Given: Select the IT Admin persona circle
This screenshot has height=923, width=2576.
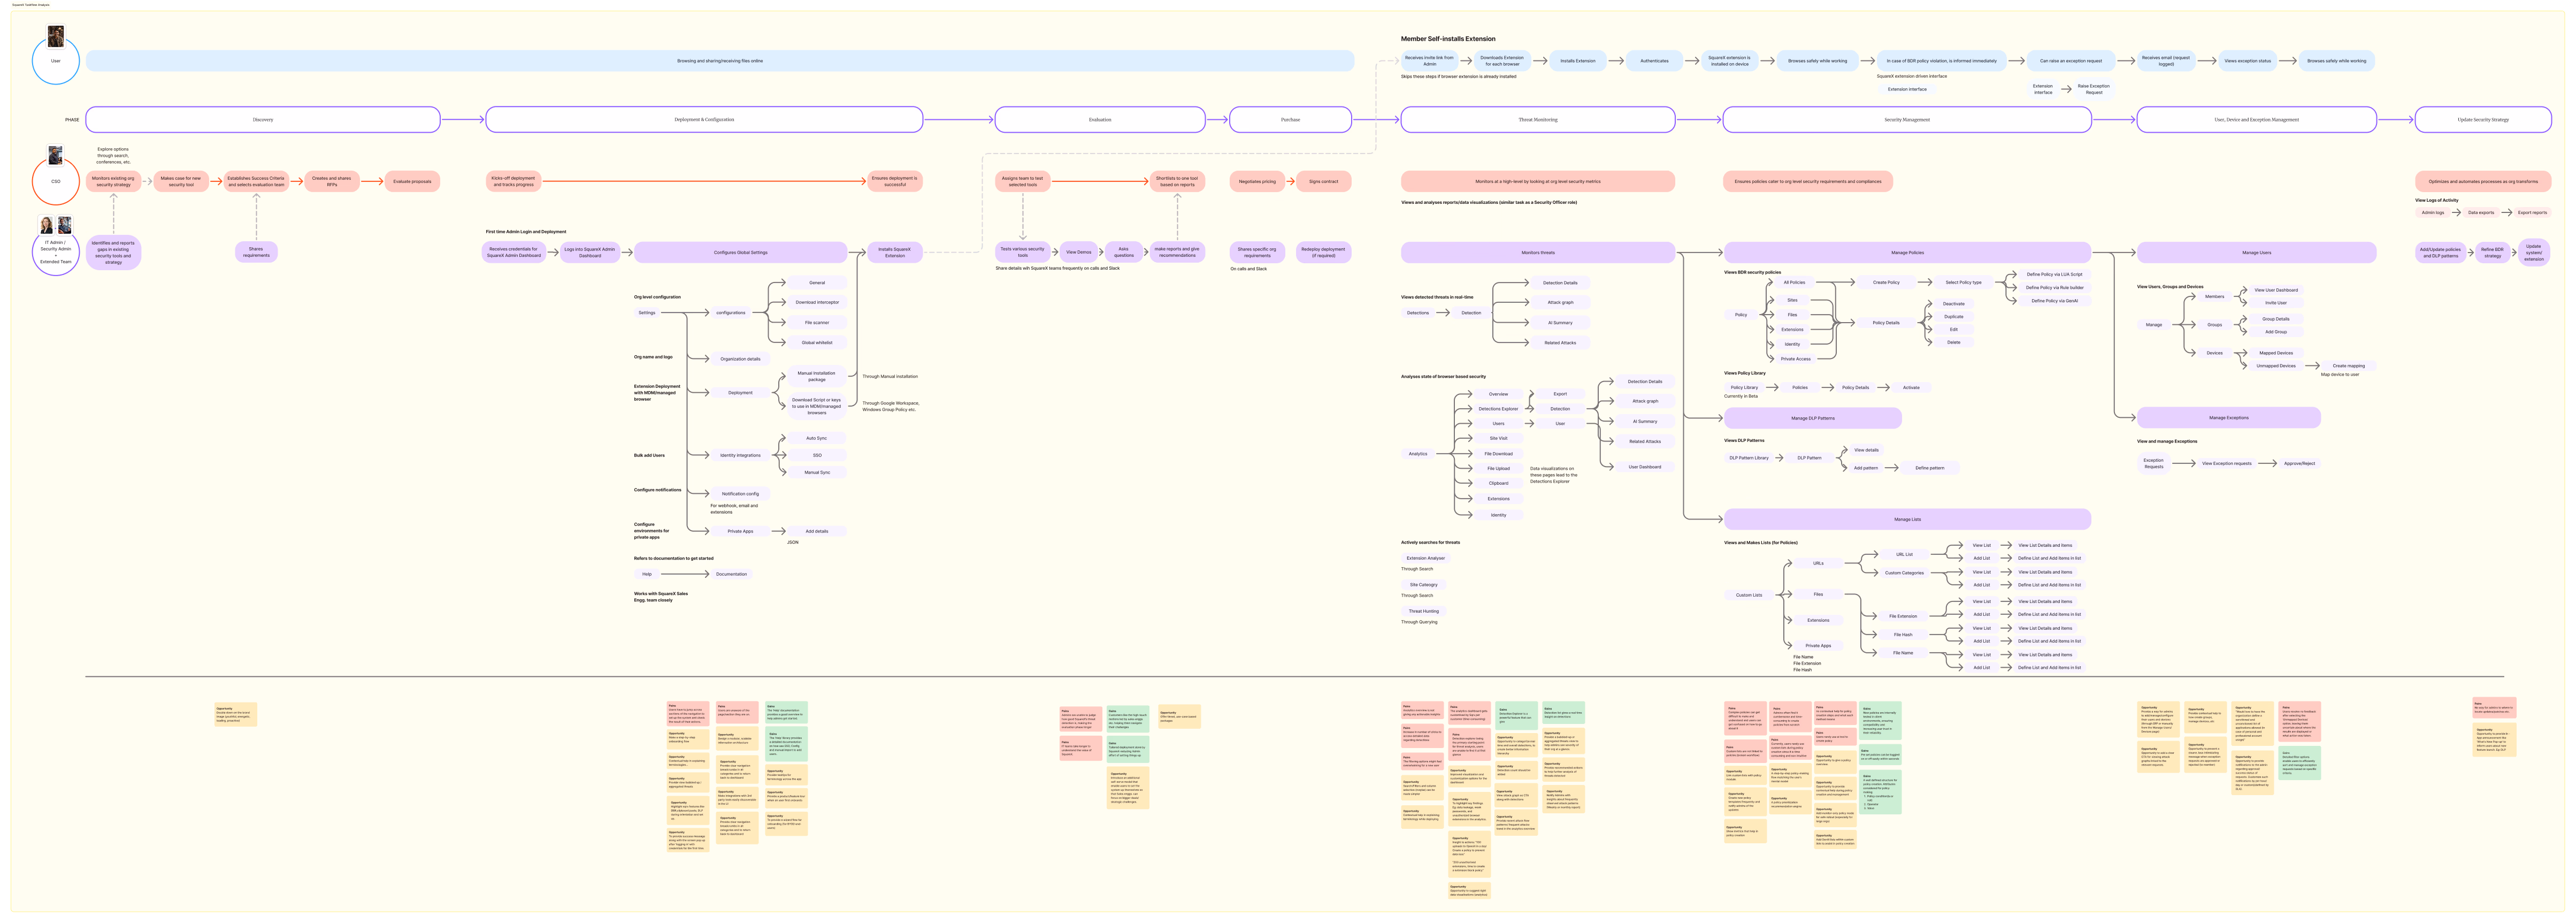Looking at the screenshot, I should point(56,252).
